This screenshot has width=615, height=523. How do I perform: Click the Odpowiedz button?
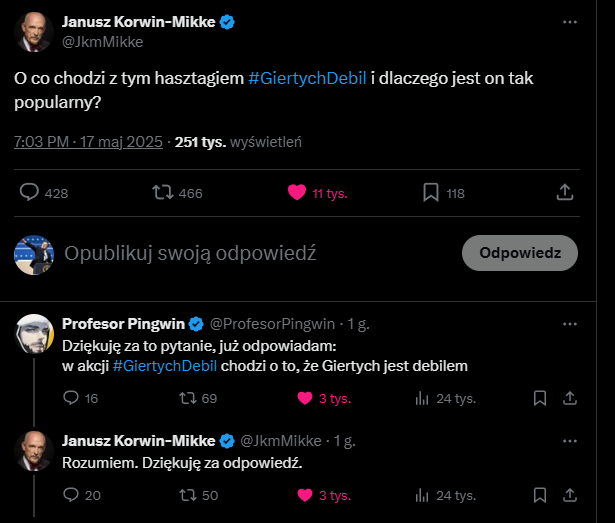pos(519,253)
